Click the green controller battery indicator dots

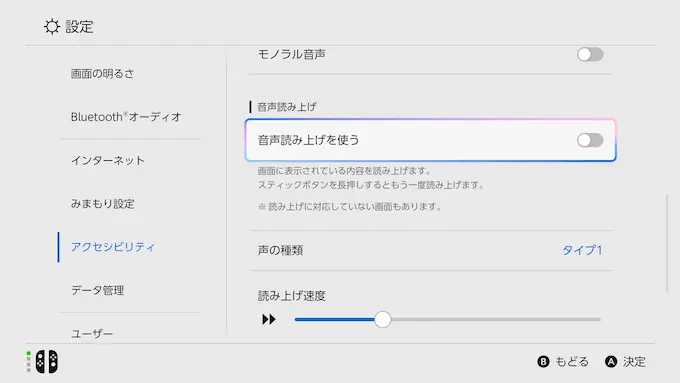29,361
